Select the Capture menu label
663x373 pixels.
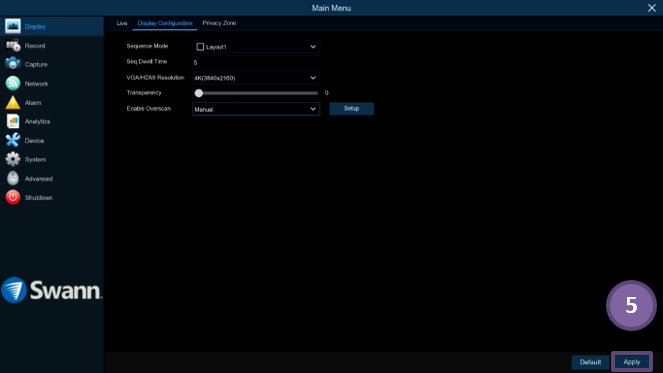pos(36,64)
